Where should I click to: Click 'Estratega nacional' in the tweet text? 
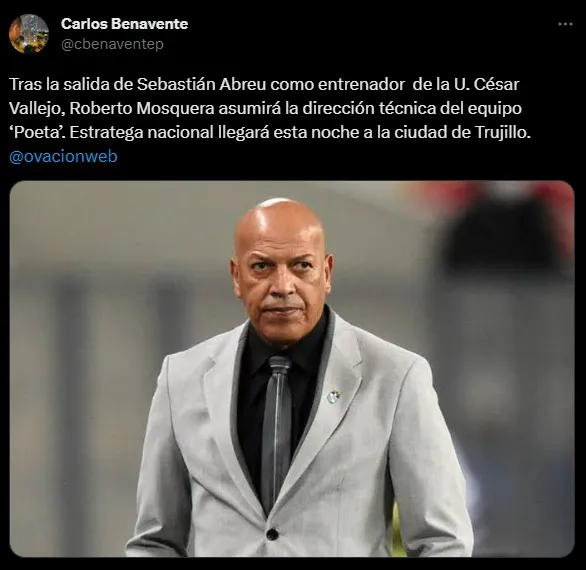[x=141, y=132]
